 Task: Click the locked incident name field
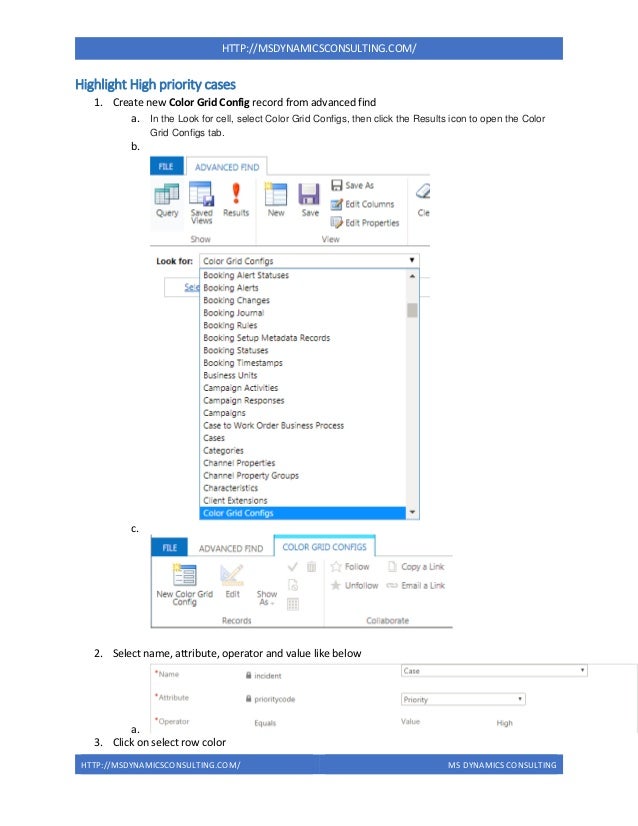pyautogui.click(x=263, y=675)
